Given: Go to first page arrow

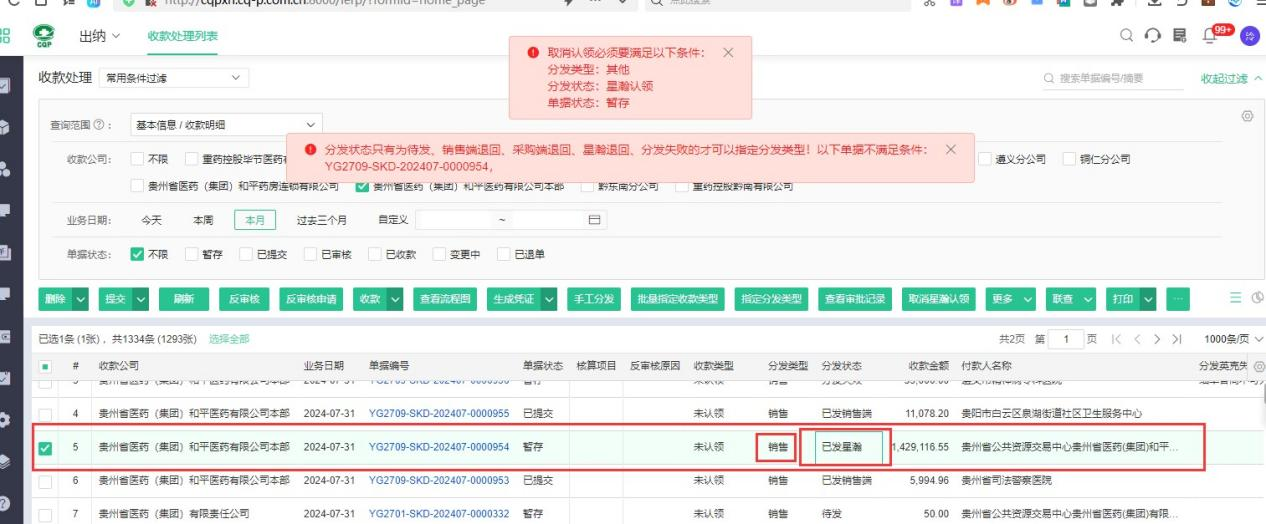Looking at the screenshot, I should pos(1117,340).
